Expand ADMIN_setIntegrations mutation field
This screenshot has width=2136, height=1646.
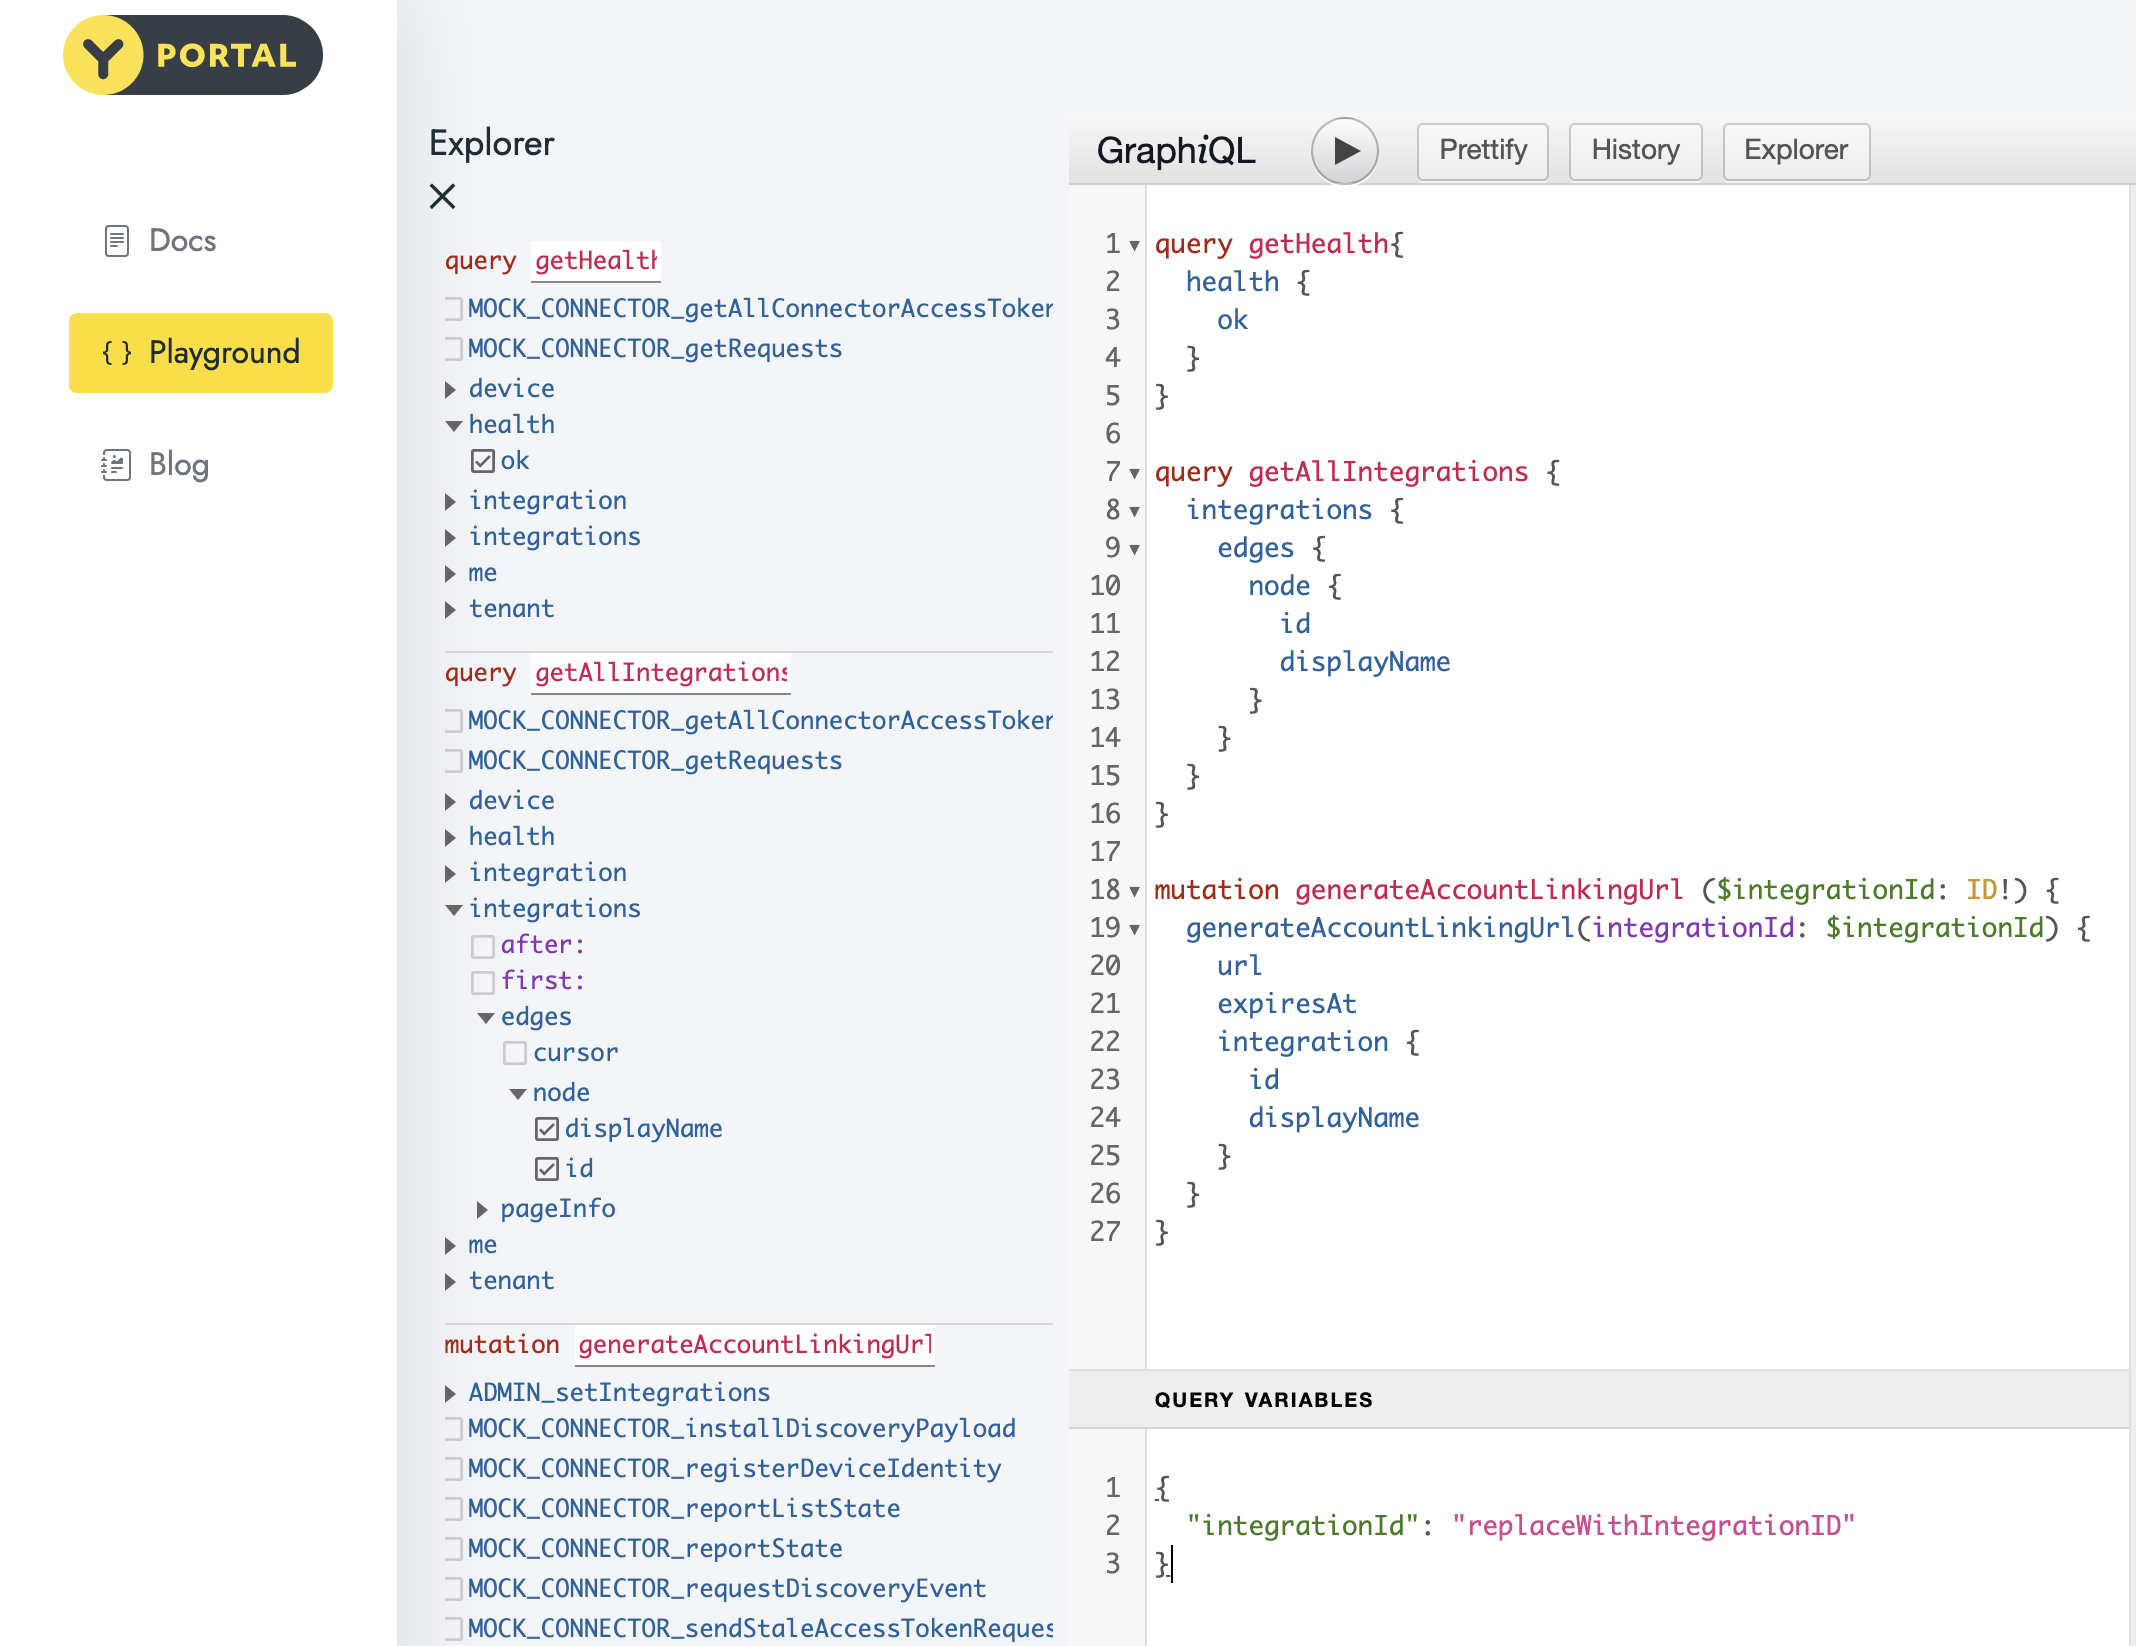pyautogui.click(x=451, y=1393)
